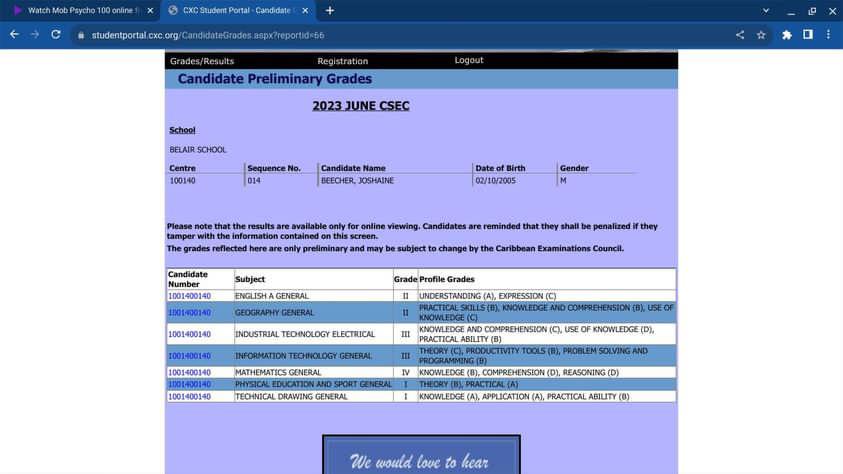Open the browser extensions puzzle icon
The image size is (843, 474).
(787, 35)
